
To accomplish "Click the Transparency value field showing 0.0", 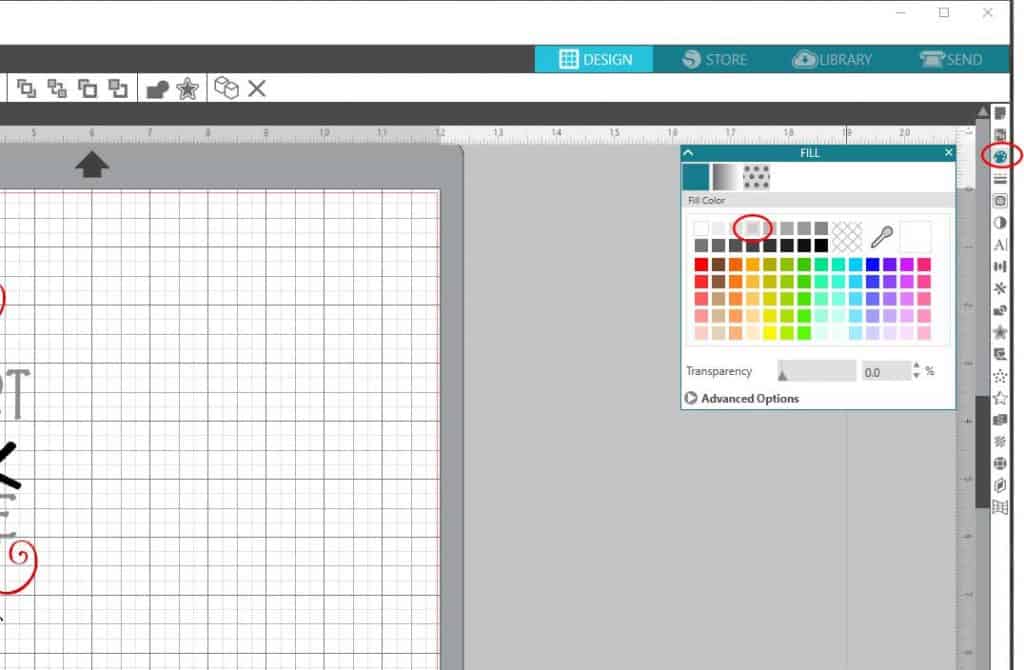I will click(886, 372).
